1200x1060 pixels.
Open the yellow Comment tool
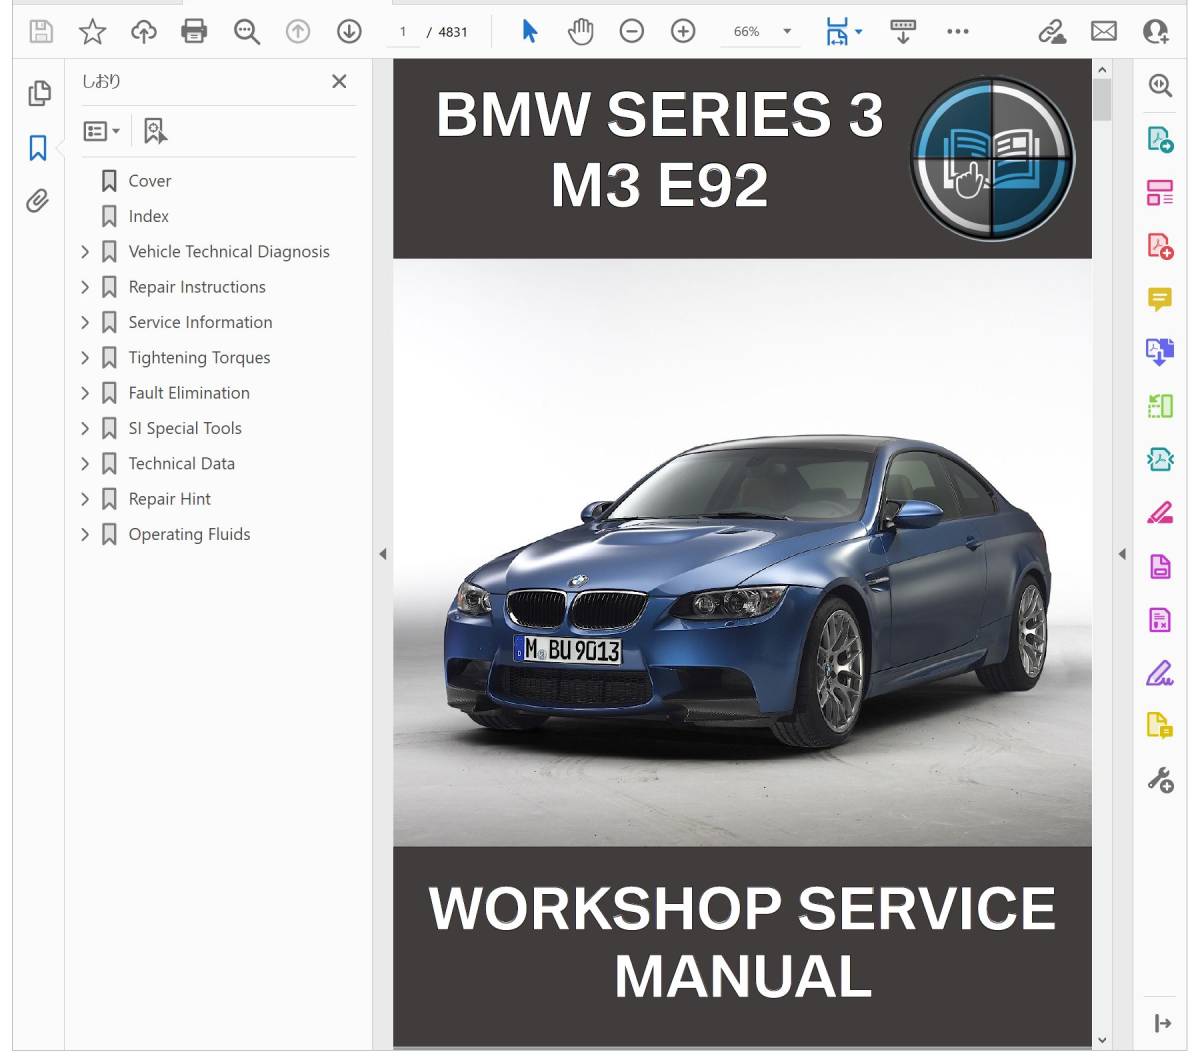pos(1160,299)
